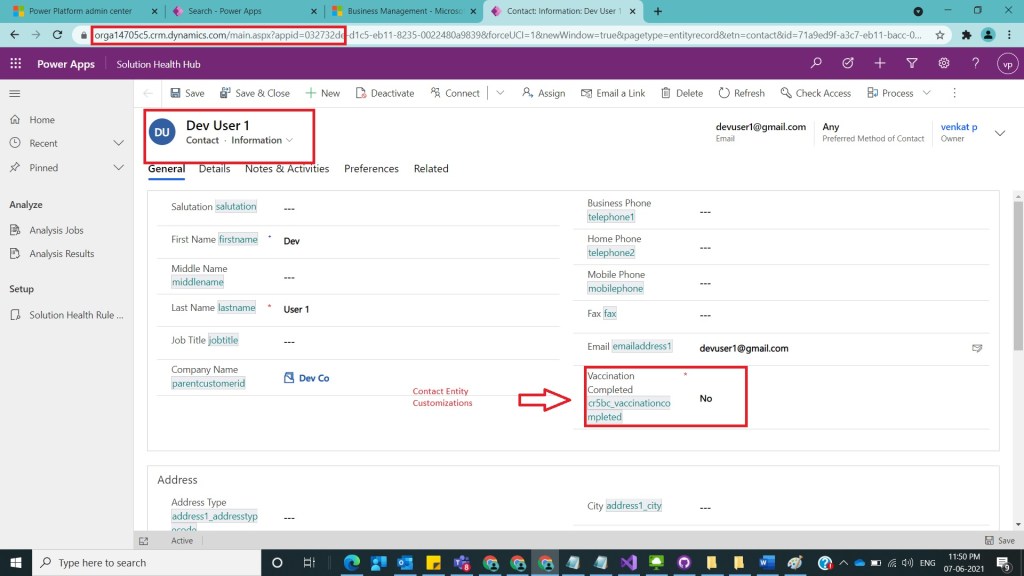Switch to the Notes & Activities tab
Screen dimensions: 1024x576
click(x=287, y=169)
